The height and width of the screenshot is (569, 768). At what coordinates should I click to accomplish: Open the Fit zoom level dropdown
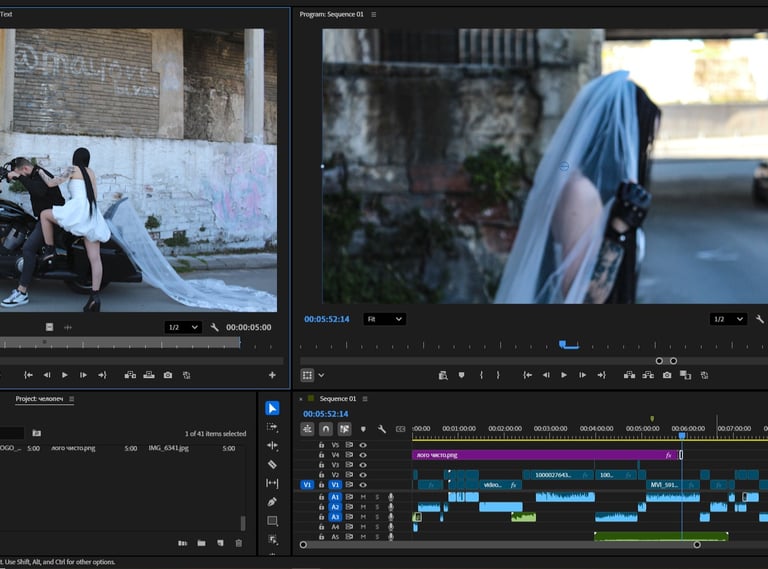tap(384, 319)
